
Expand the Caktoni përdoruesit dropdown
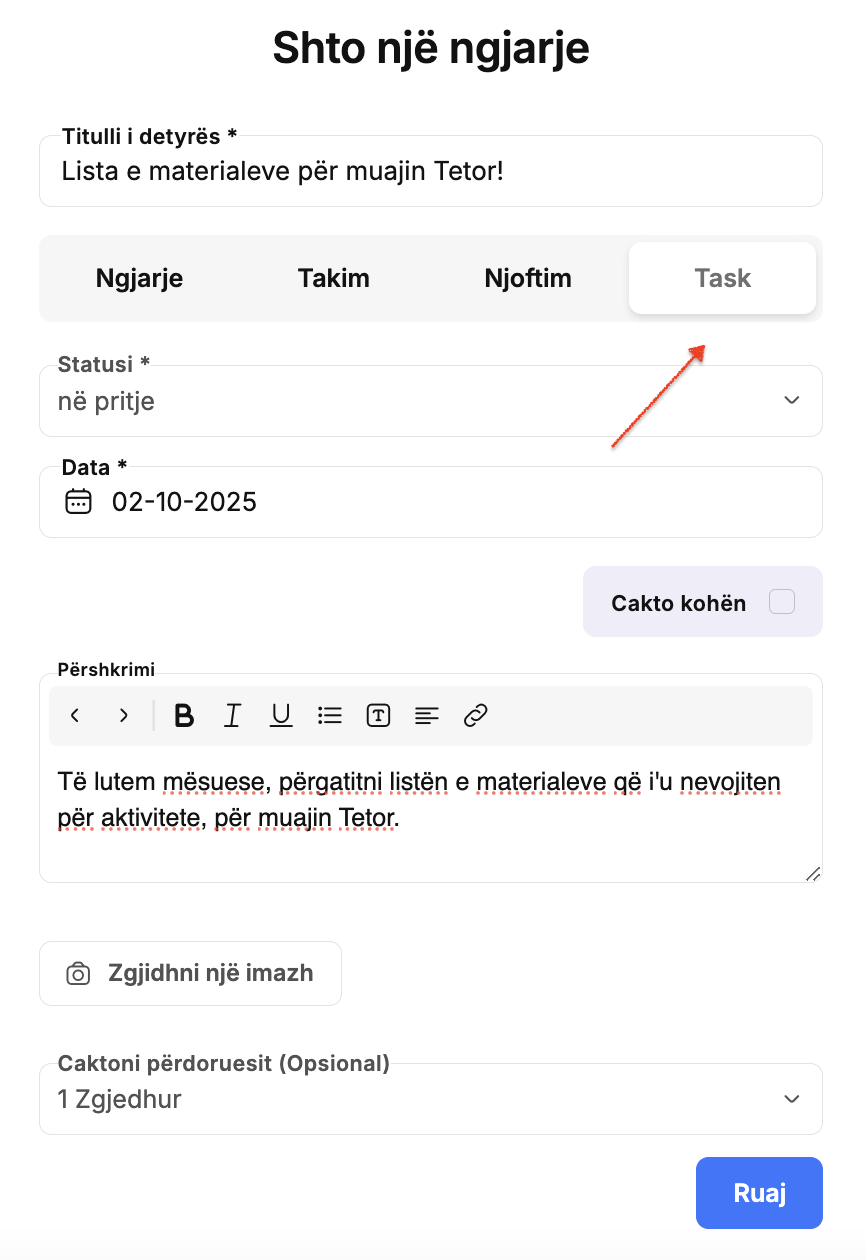coord(430,1099)
